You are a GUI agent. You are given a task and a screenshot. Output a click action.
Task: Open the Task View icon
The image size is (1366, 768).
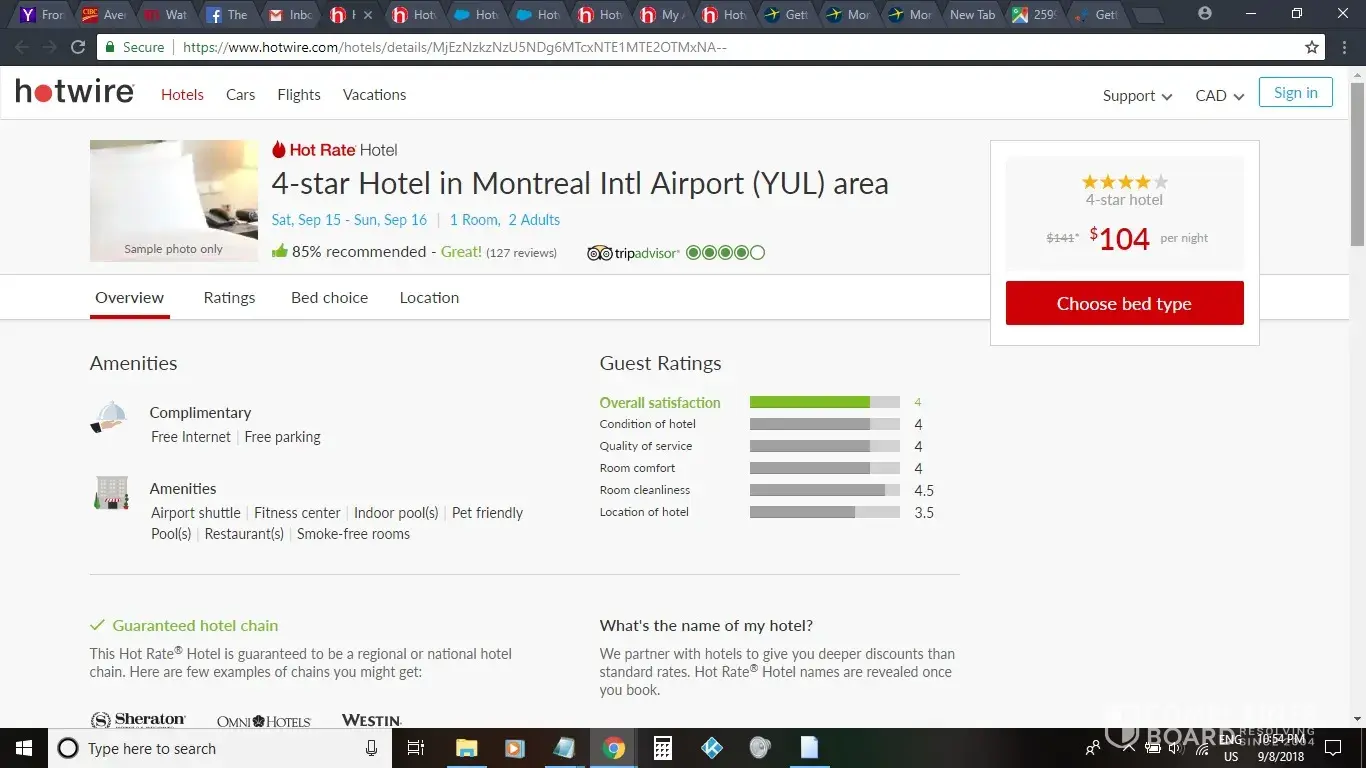coord(417,748)
